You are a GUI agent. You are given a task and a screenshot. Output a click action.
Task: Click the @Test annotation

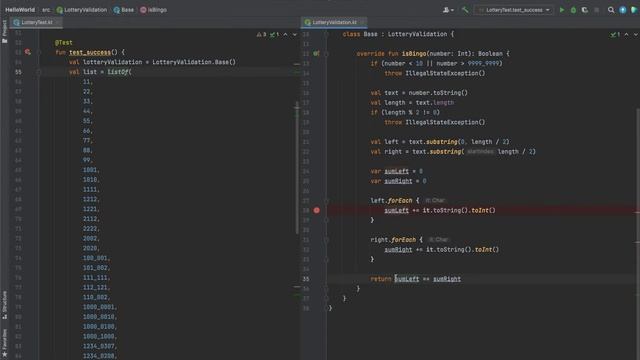click(x=64, y=42)
